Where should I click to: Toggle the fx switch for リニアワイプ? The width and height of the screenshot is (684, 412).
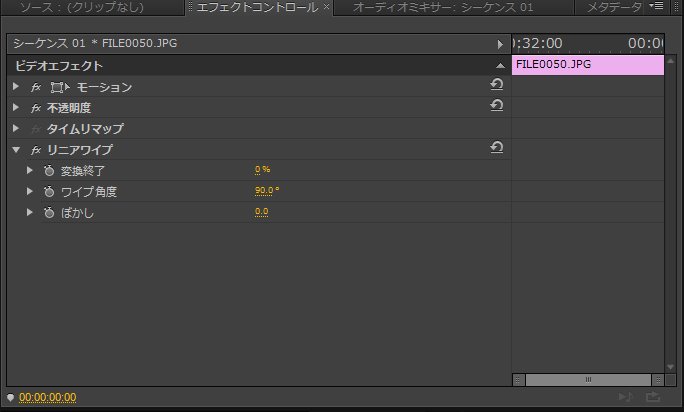click(x=36, y=150)
